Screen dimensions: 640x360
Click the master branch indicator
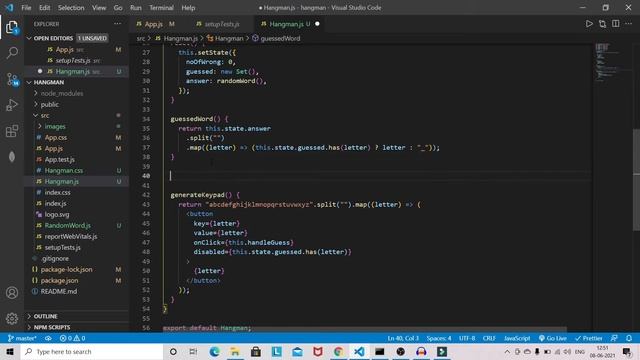[22, 338]
